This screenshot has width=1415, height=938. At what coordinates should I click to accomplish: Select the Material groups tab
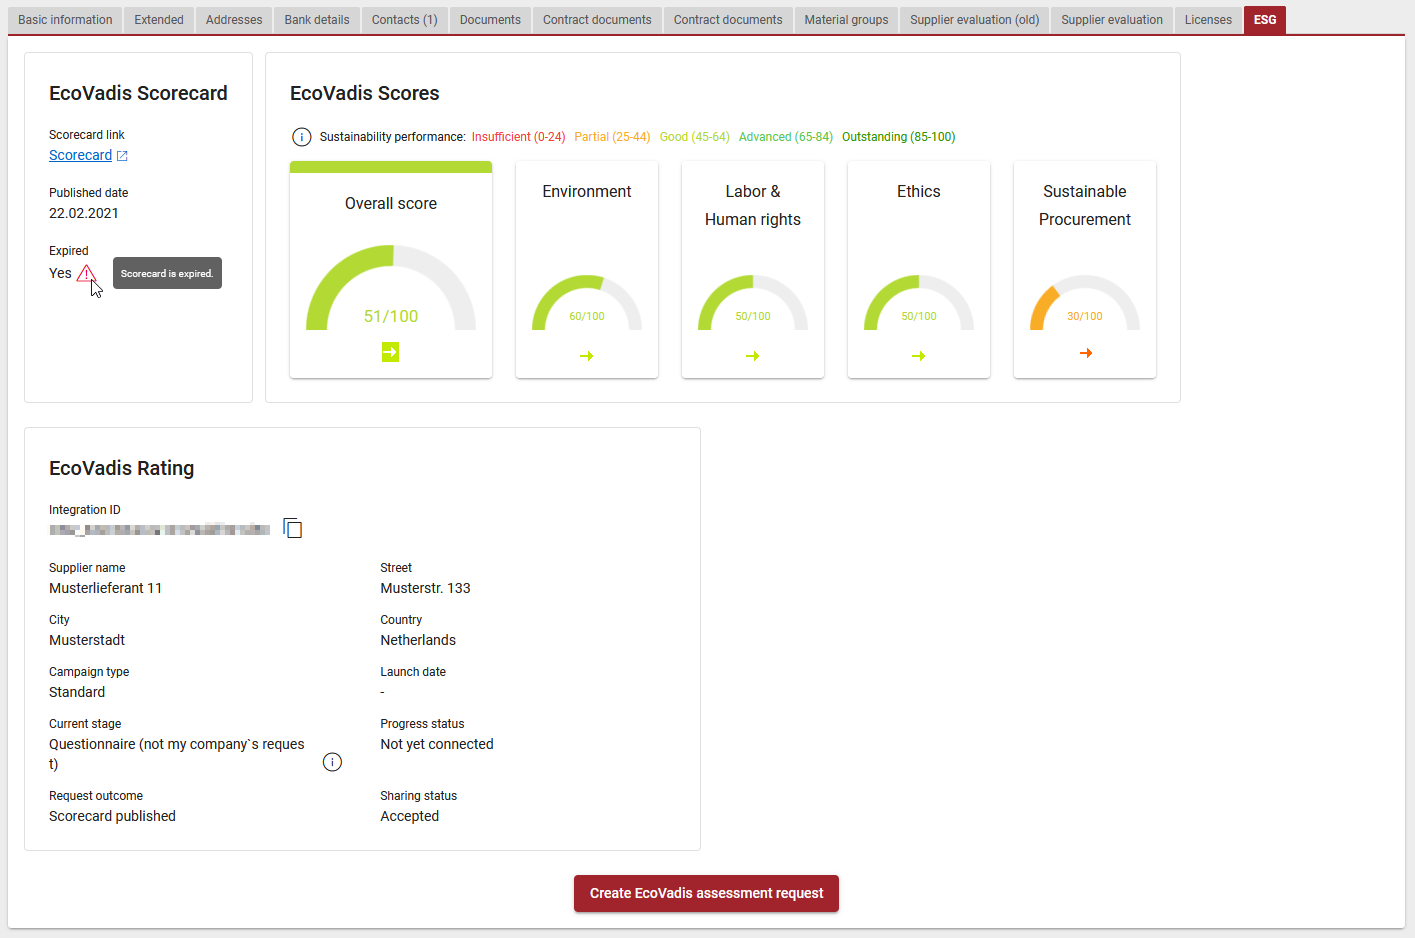coord(846,20)
